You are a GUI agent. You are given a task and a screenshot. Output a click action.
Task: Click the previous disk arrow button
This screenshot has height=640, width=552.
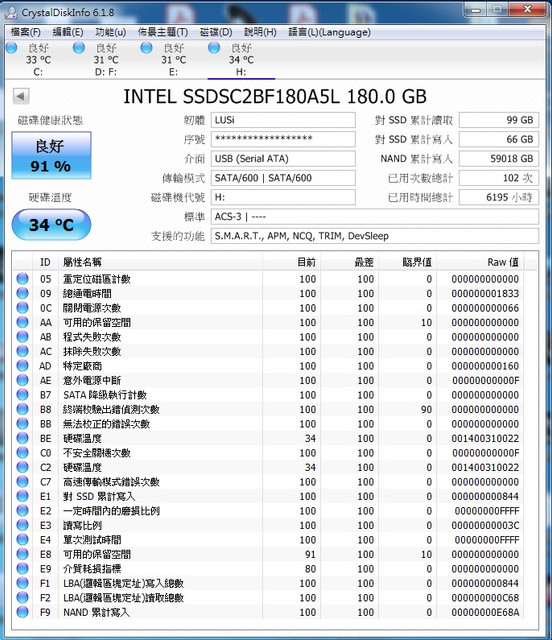21,97
